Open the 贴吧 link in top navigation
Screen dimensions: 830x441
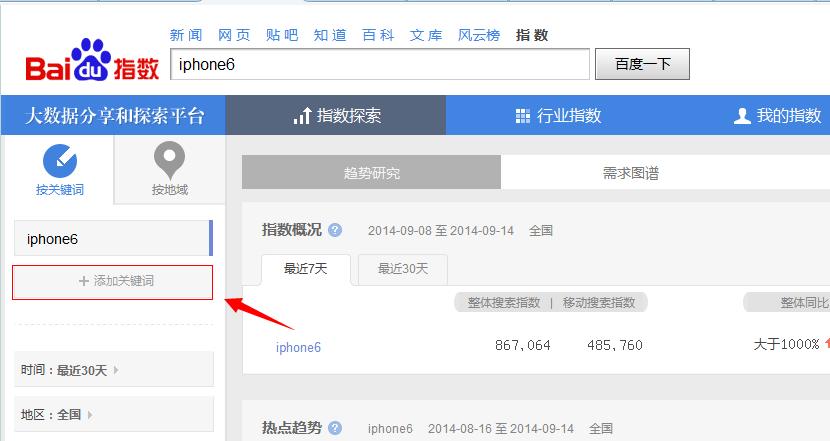point(282,35)
